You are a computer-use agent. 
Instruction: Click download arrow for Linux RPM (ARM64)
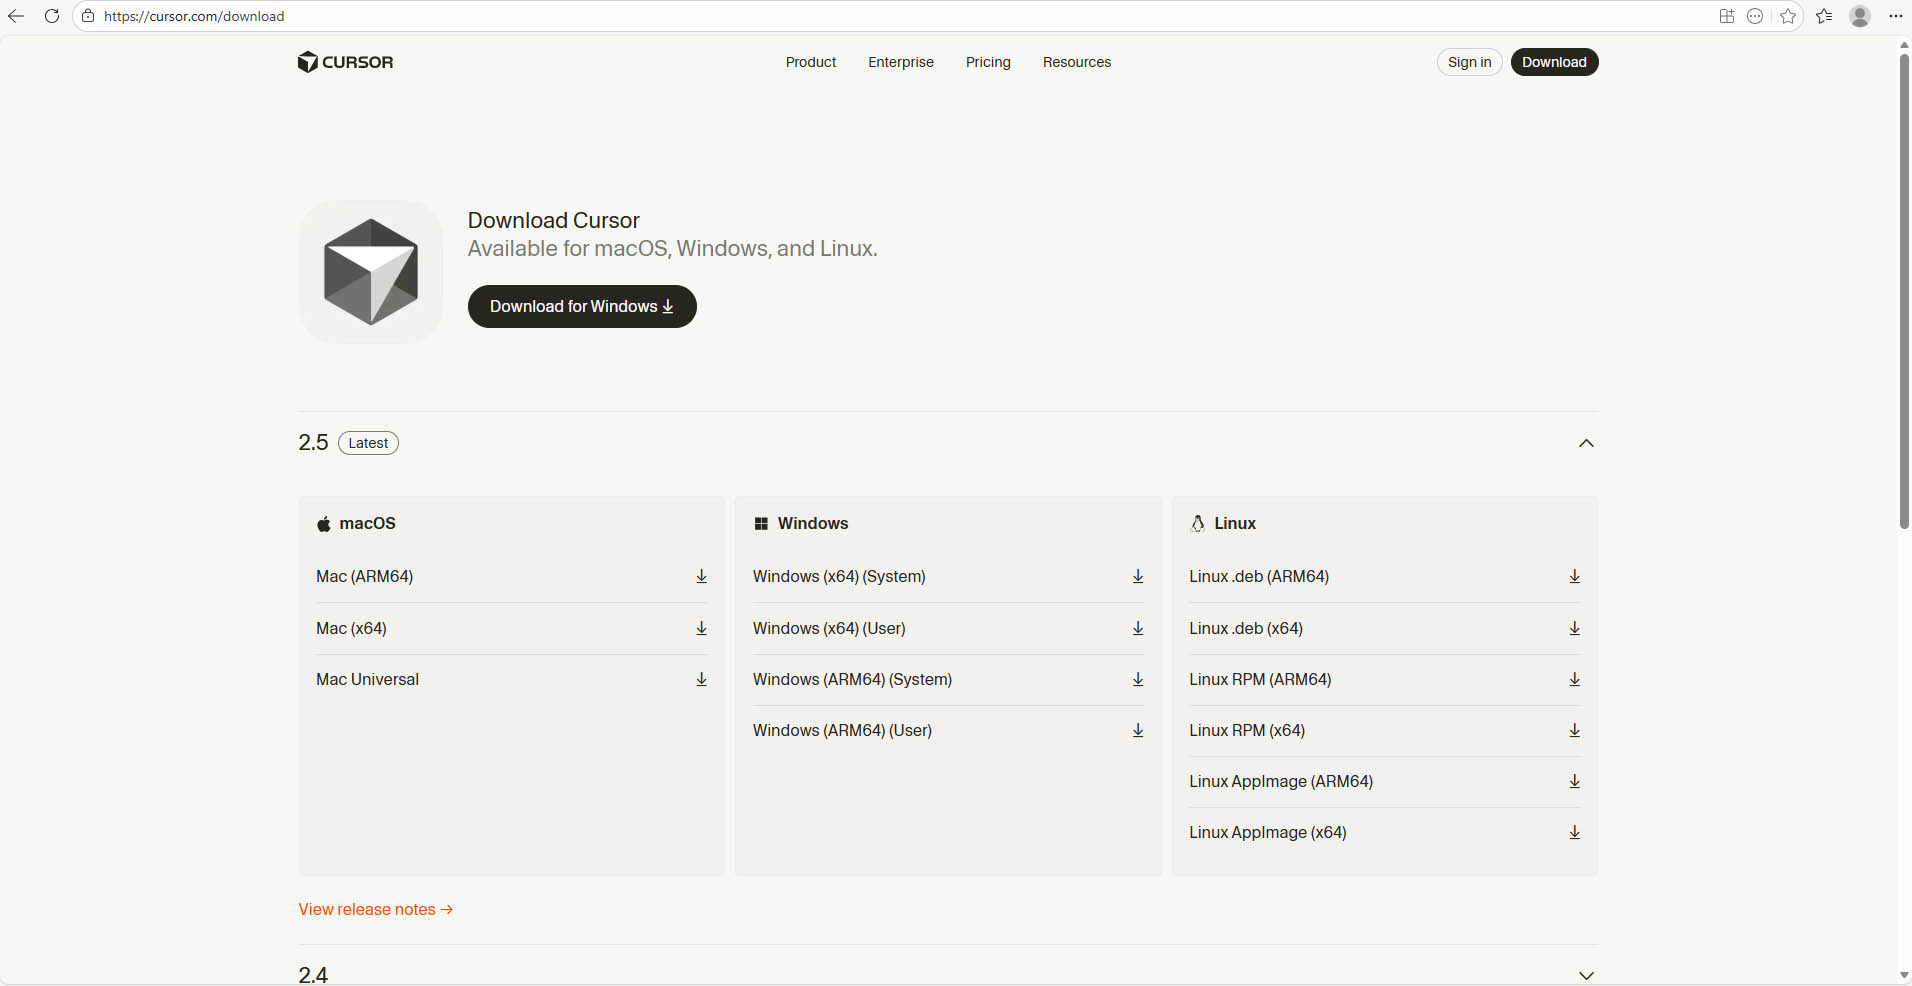coord(1574,679)
